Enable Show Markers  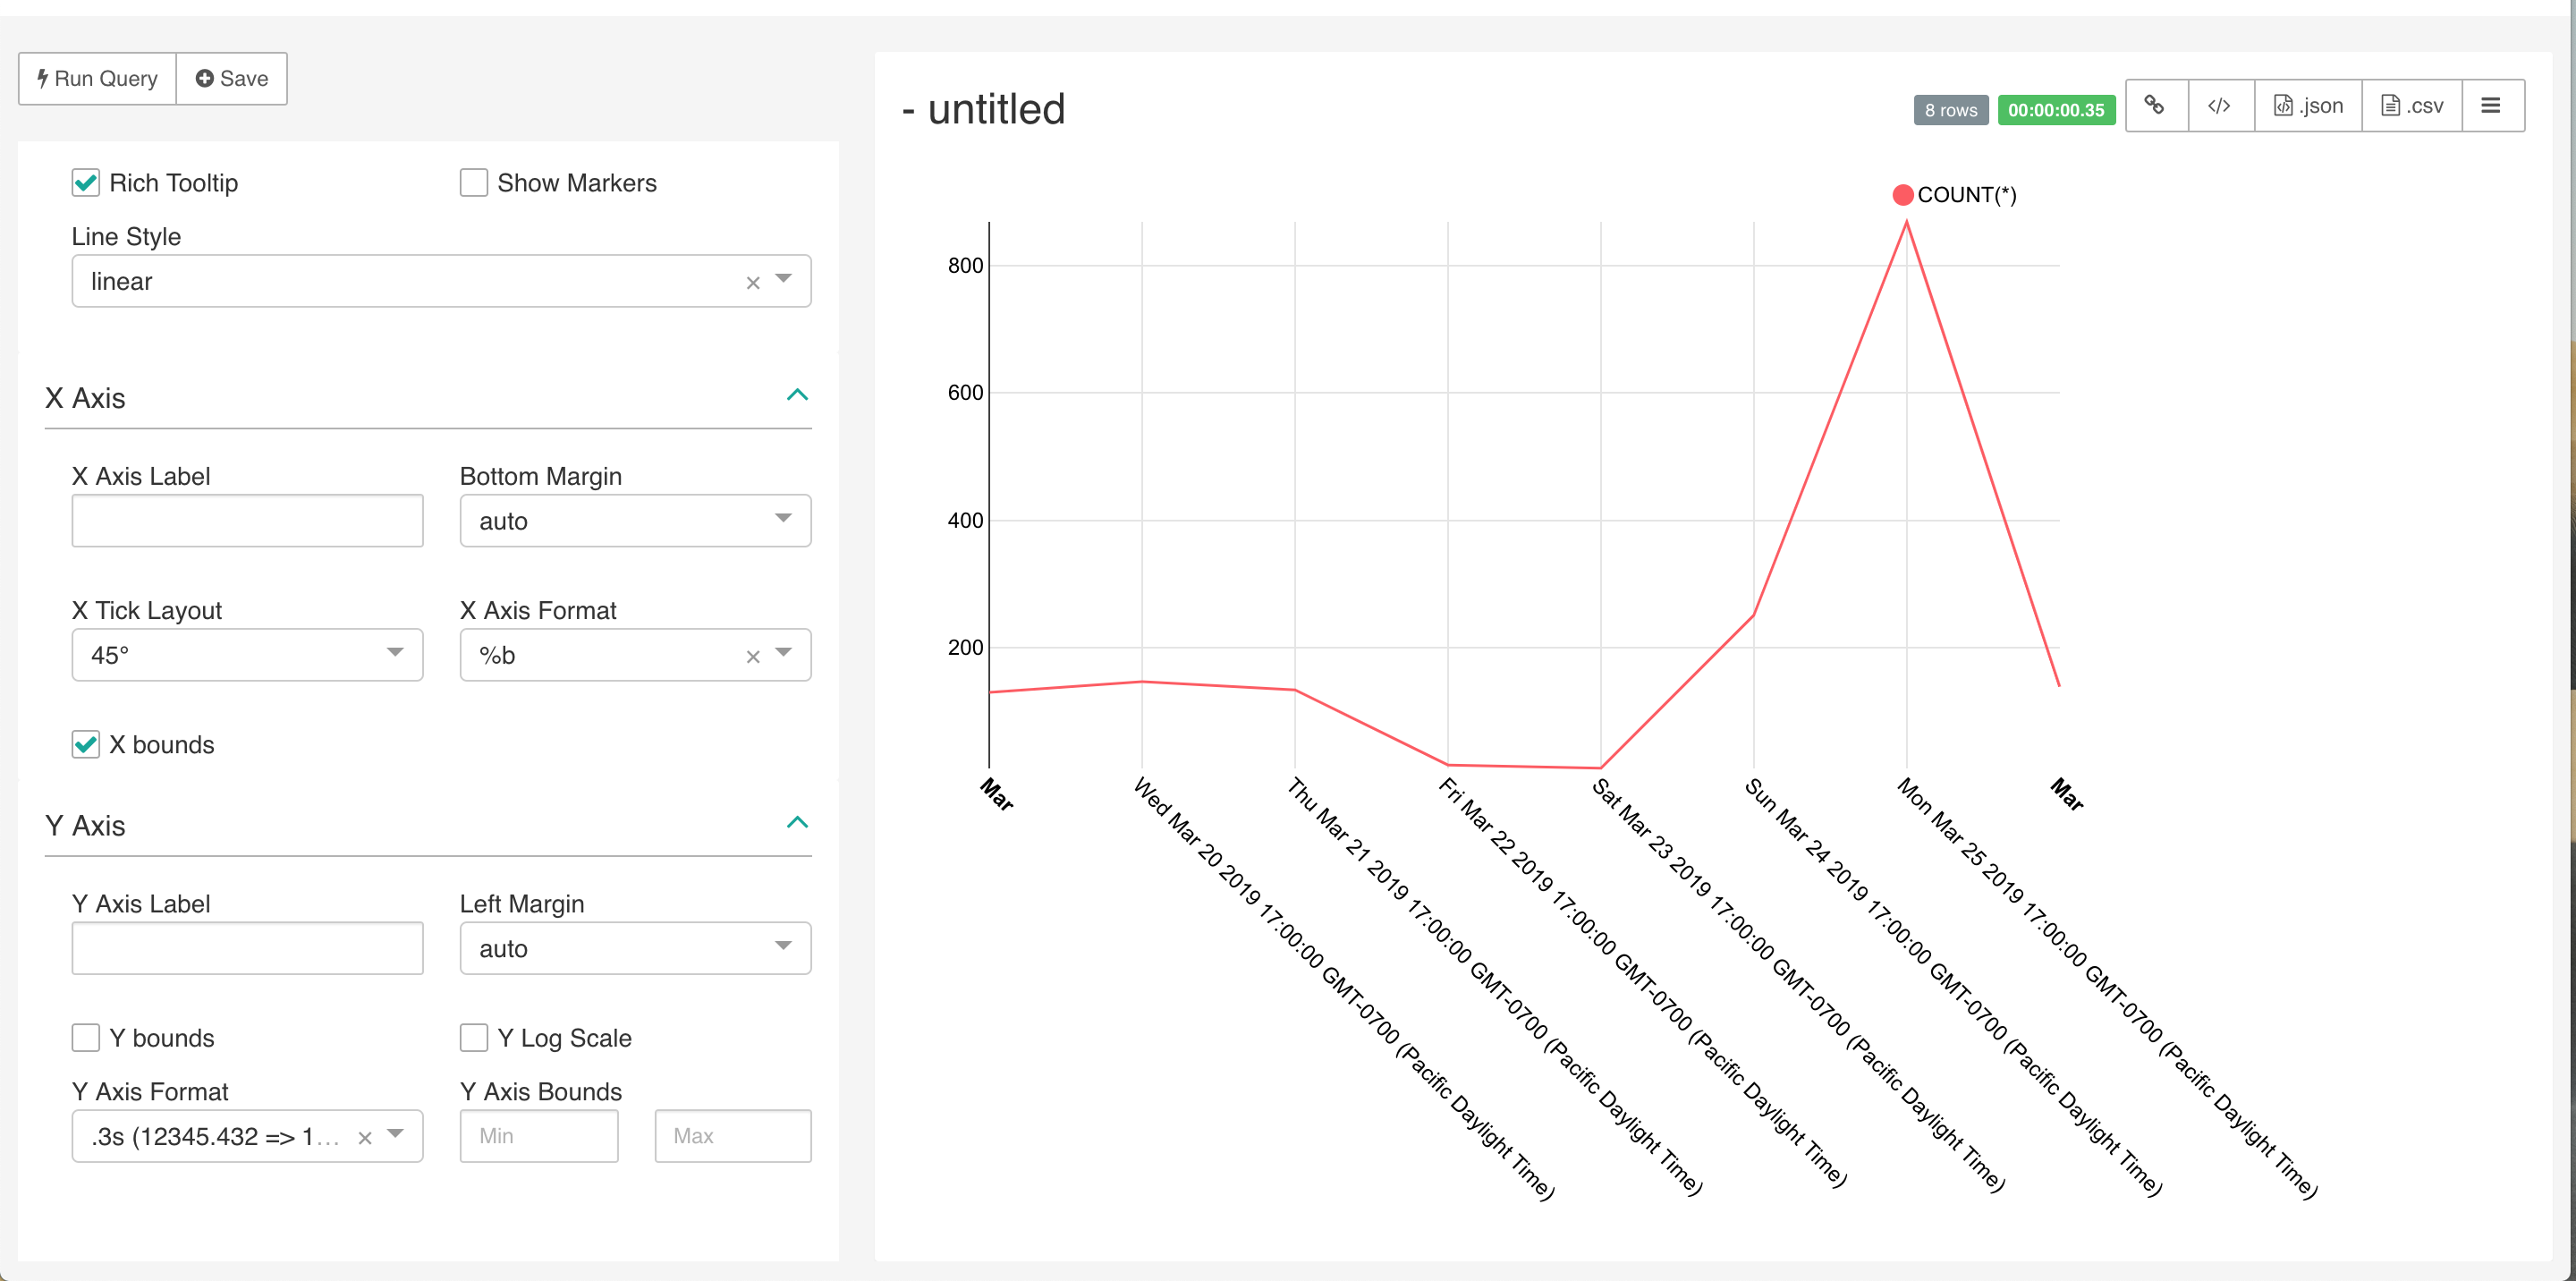point(473,182)
